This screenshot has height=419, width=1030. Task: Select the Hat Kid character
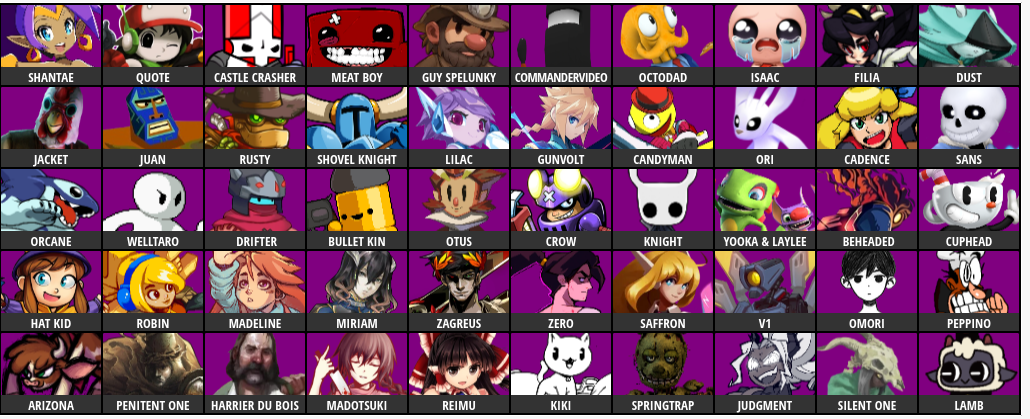(x=51, y=291)
